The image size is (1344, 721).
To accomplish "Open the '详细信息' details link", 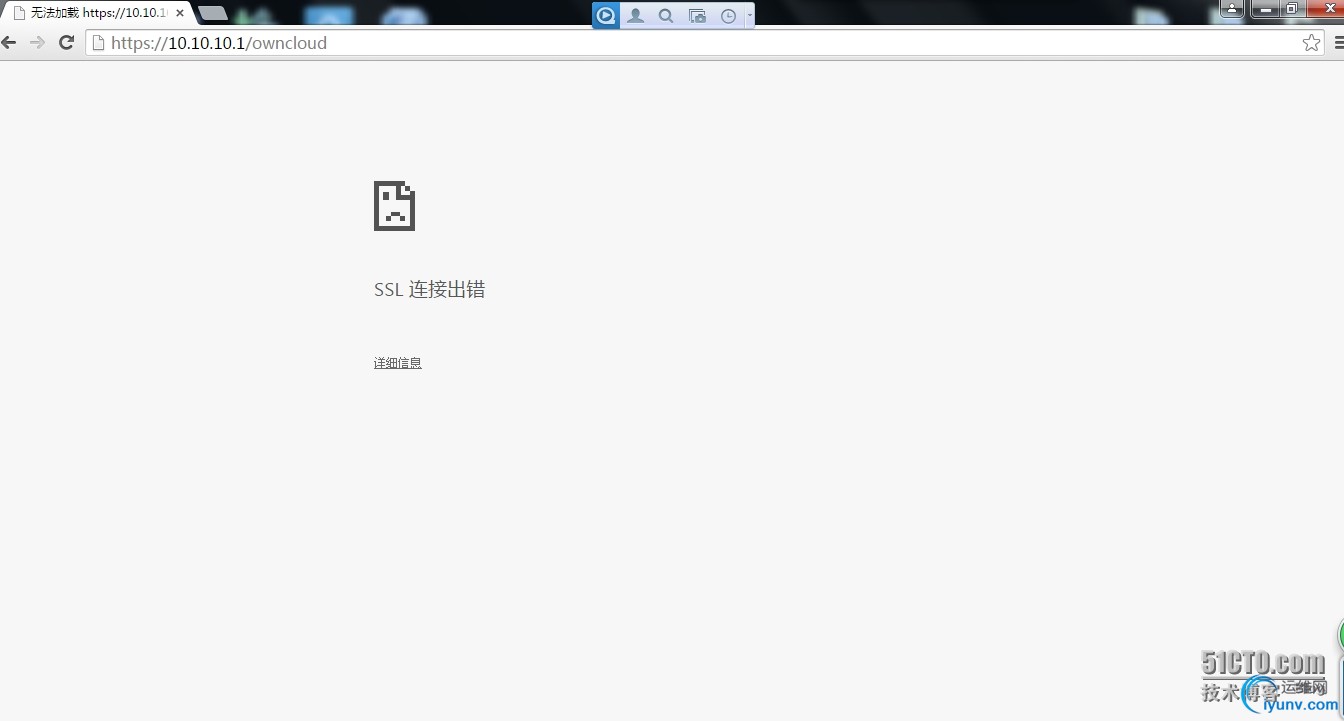I will pyautogui.click(x=398, y=363).
